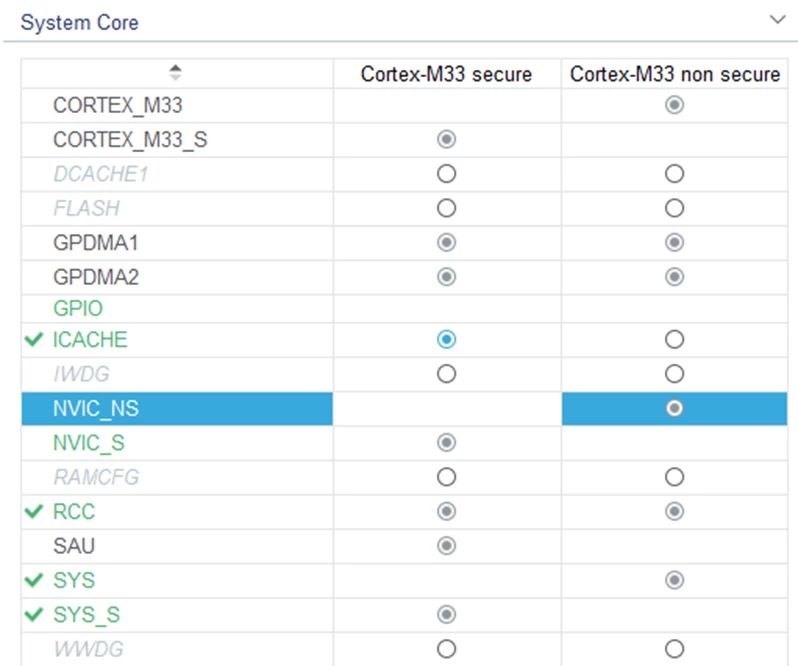
Task: Click the Cortex-M33 secure column header
Action: 446,74
